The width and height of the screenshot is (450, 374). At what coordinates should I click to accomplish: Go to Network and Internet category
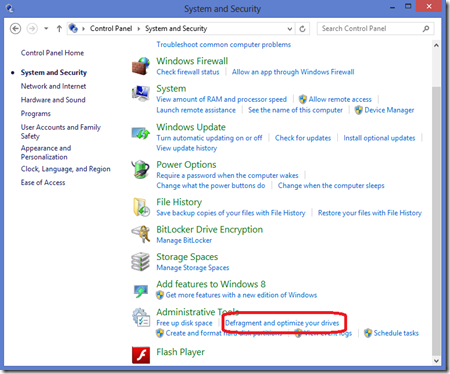(53, 86)
